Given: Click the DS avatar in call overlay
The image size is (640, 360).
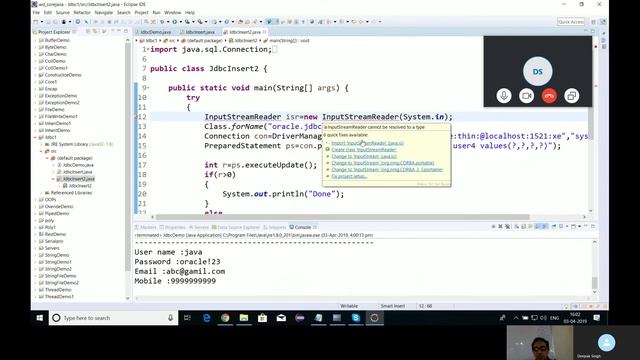Looking at the screenshot, I should pos(538,71).
